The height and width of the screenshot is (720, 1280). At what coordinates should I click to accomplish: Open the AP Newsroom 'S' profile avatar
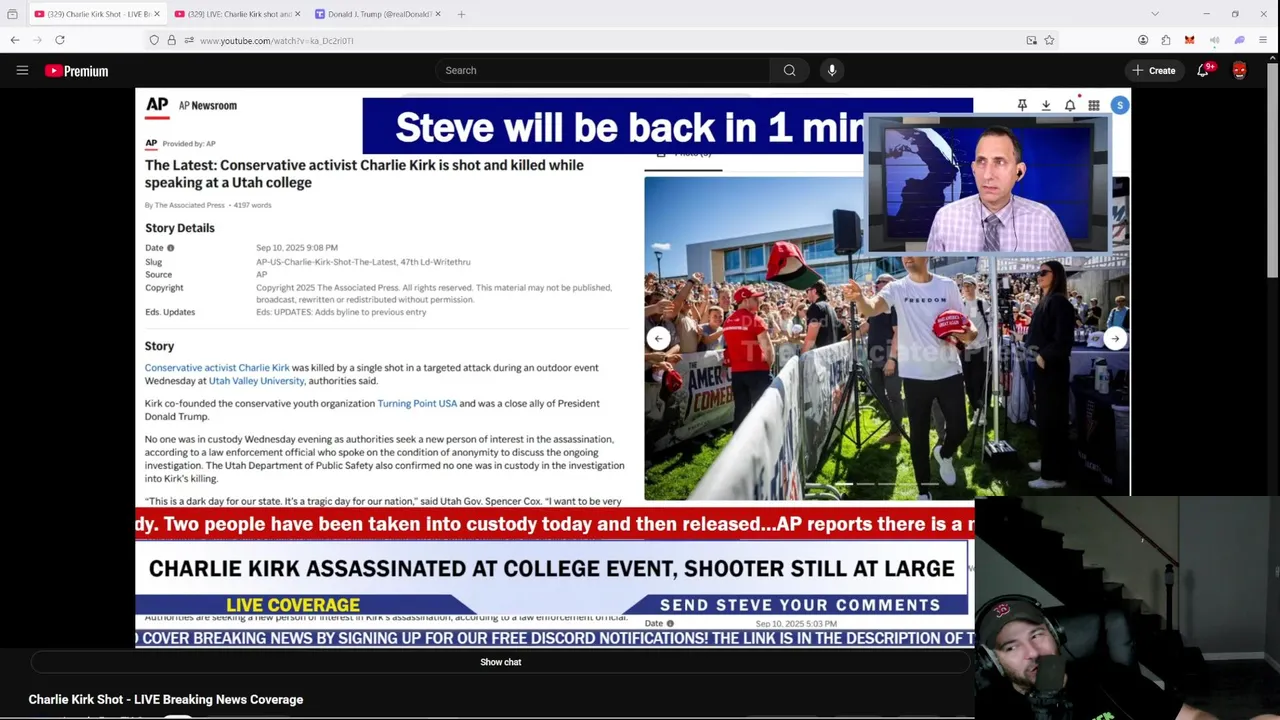pyautogui.click(x=1119, y=105)
